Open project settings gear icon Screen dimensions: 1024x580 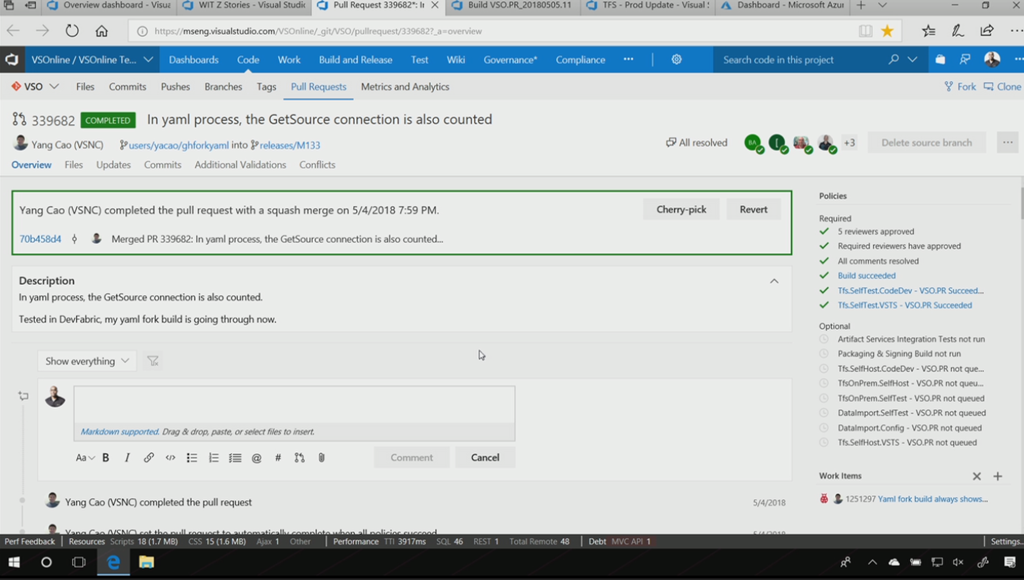[x=677, y=59]
